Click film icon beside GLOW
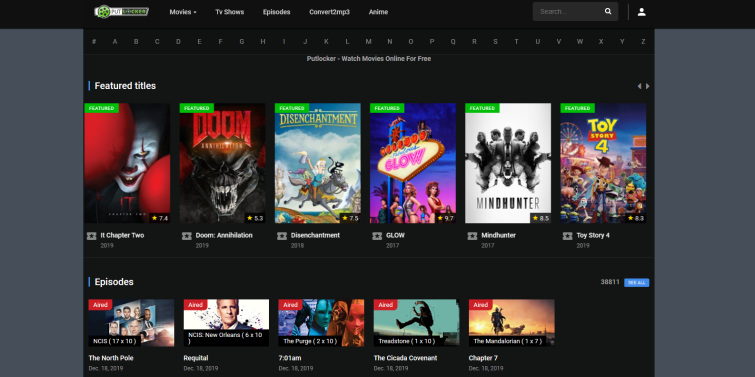 [377, 236]
